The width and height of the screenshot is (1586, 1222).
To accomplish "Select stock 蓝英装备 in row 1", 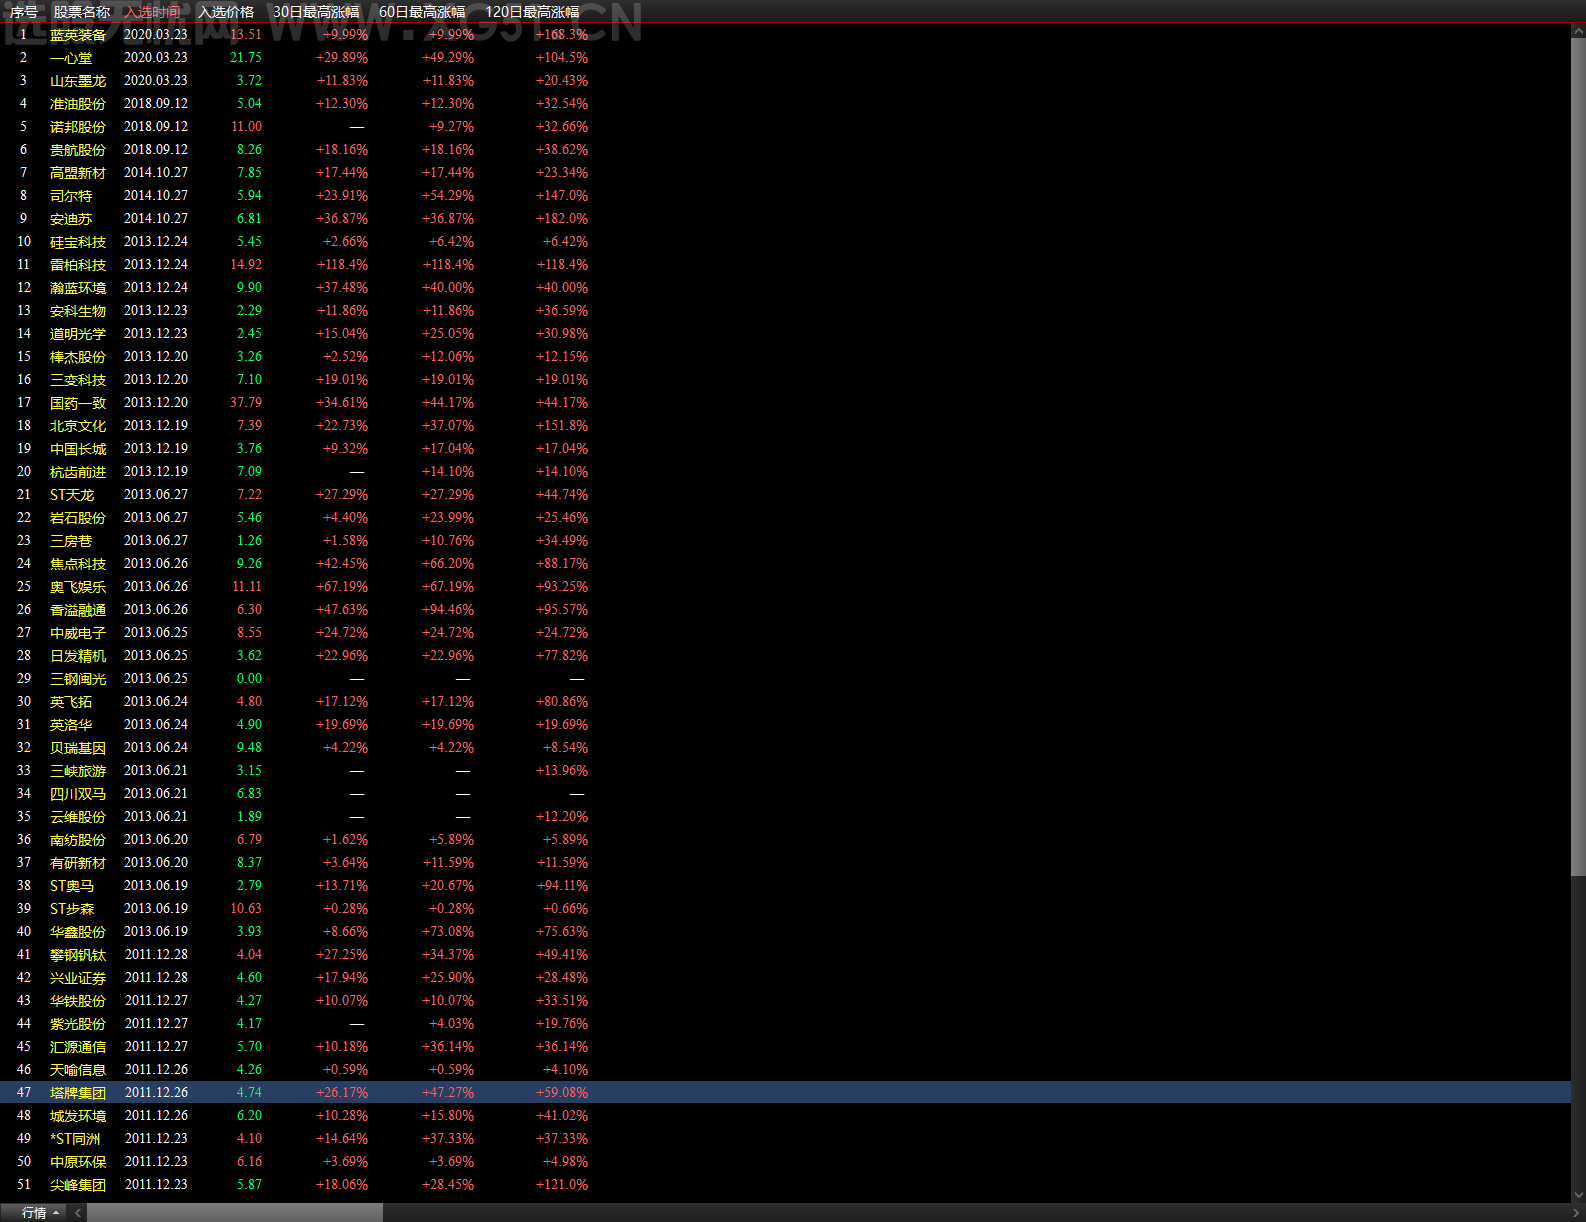I will point(78,35).
